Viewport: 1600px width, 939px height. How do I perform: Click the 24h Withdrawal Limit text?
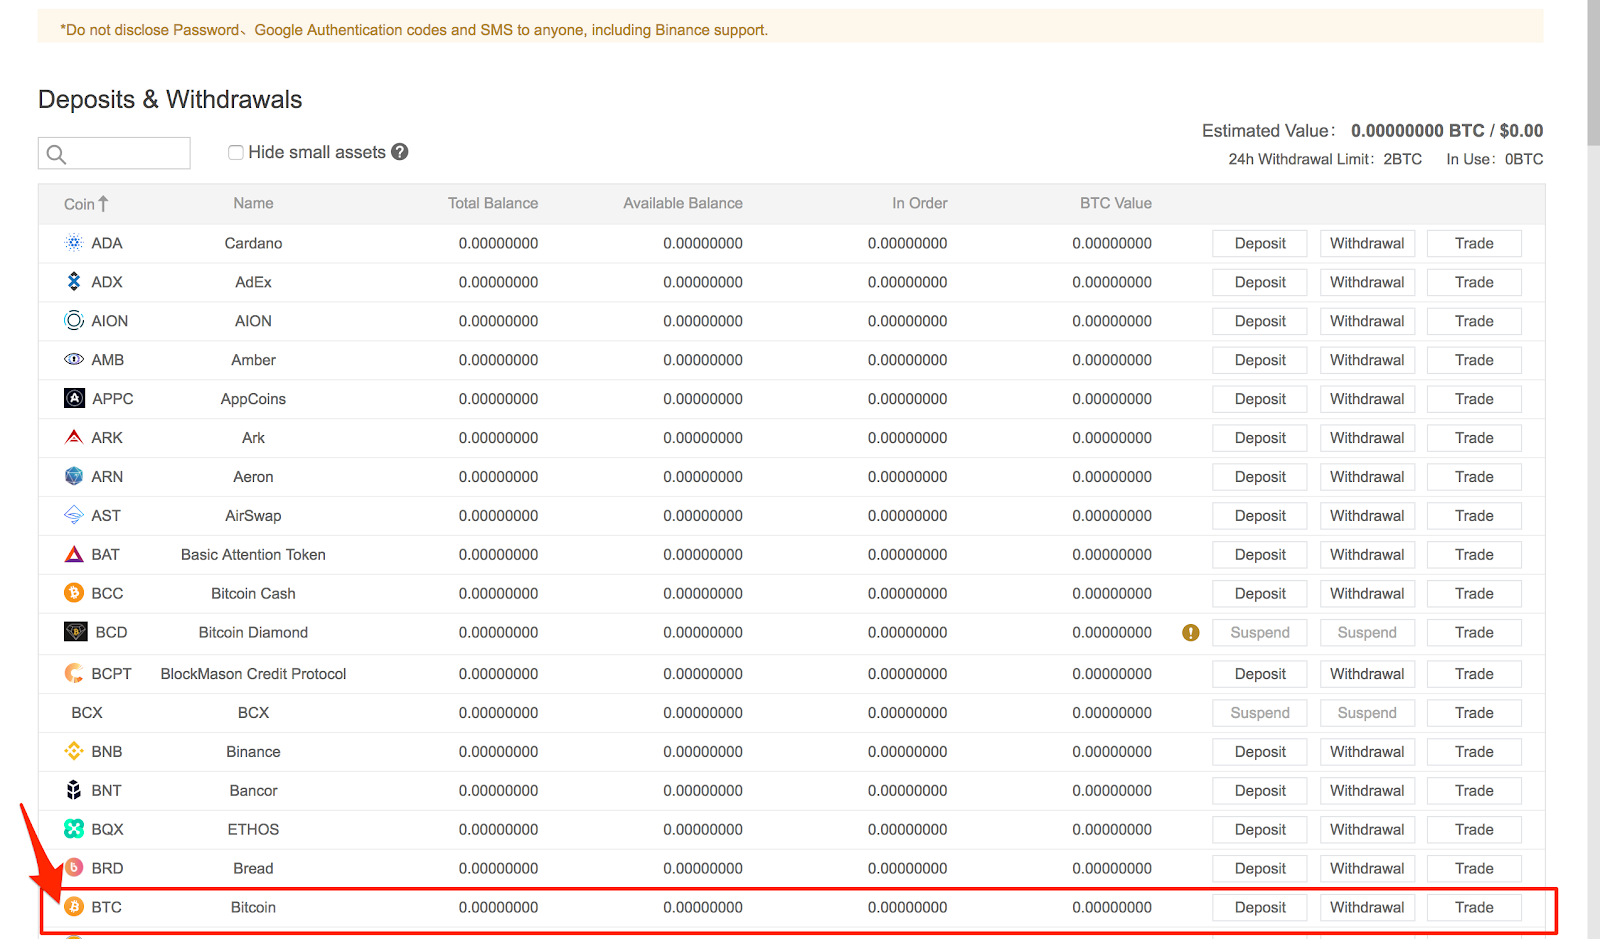[1325, 160]
